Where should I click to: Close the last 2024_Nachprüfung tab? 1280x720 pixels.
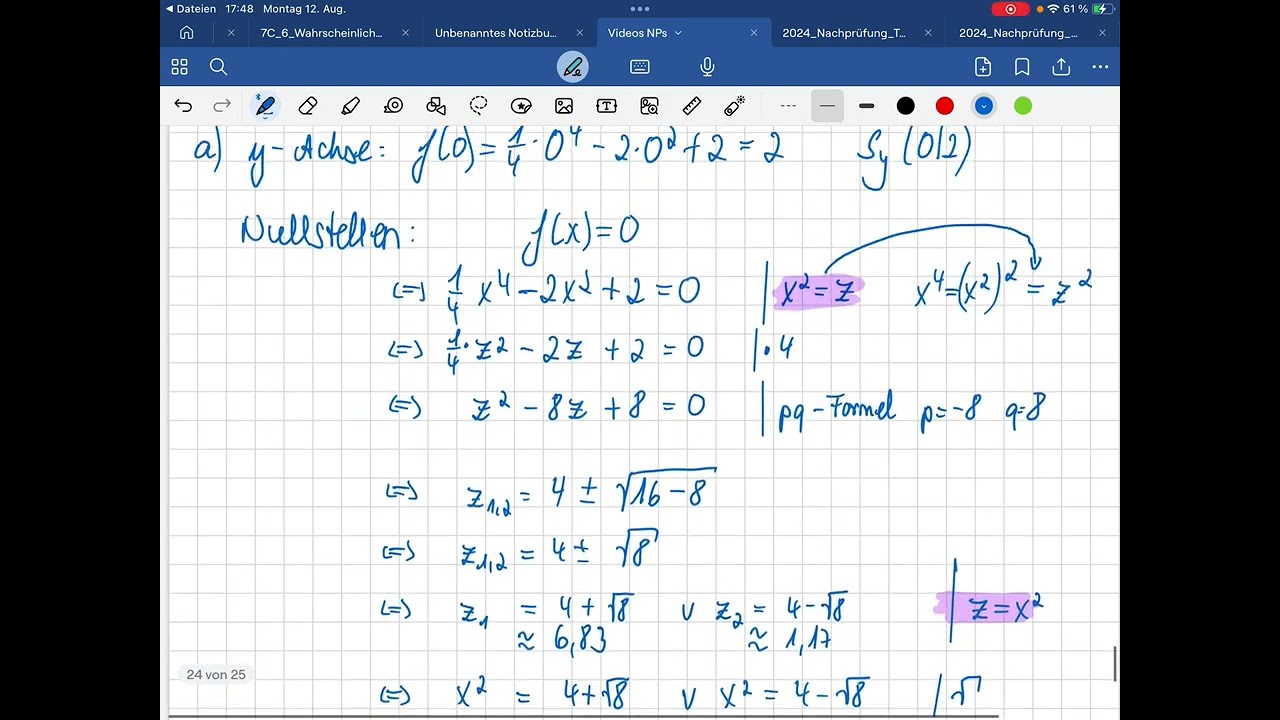point(1102,33)
